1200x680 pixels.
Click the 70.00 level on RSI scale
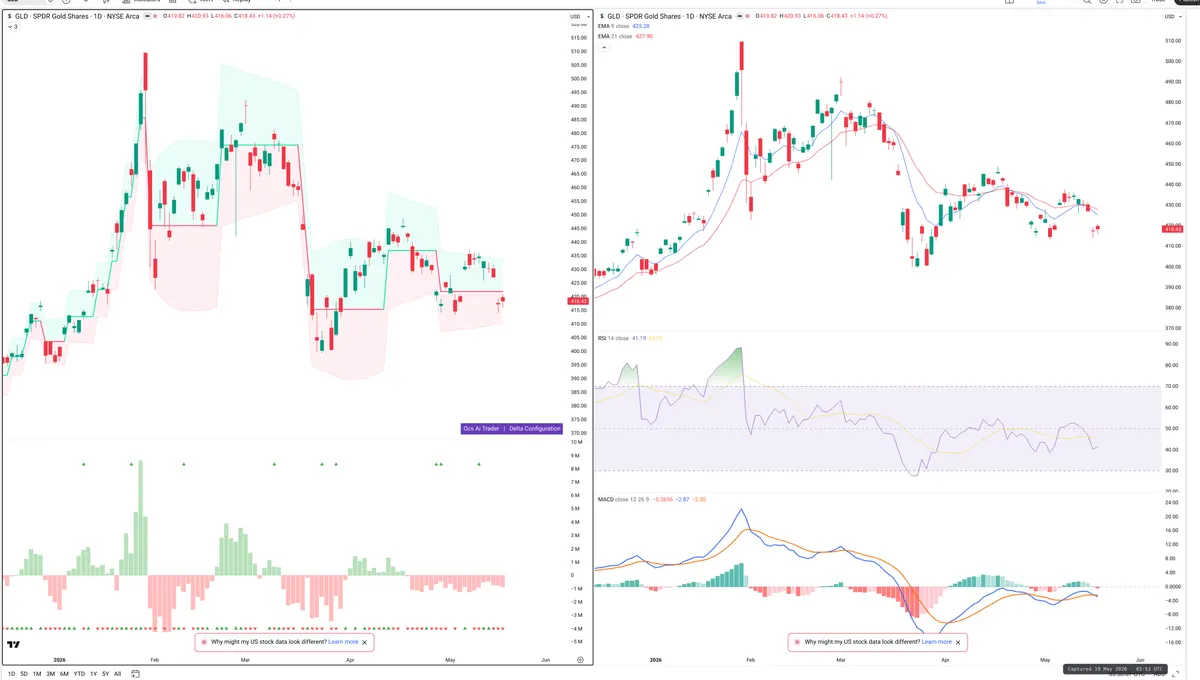point(1171,386)
